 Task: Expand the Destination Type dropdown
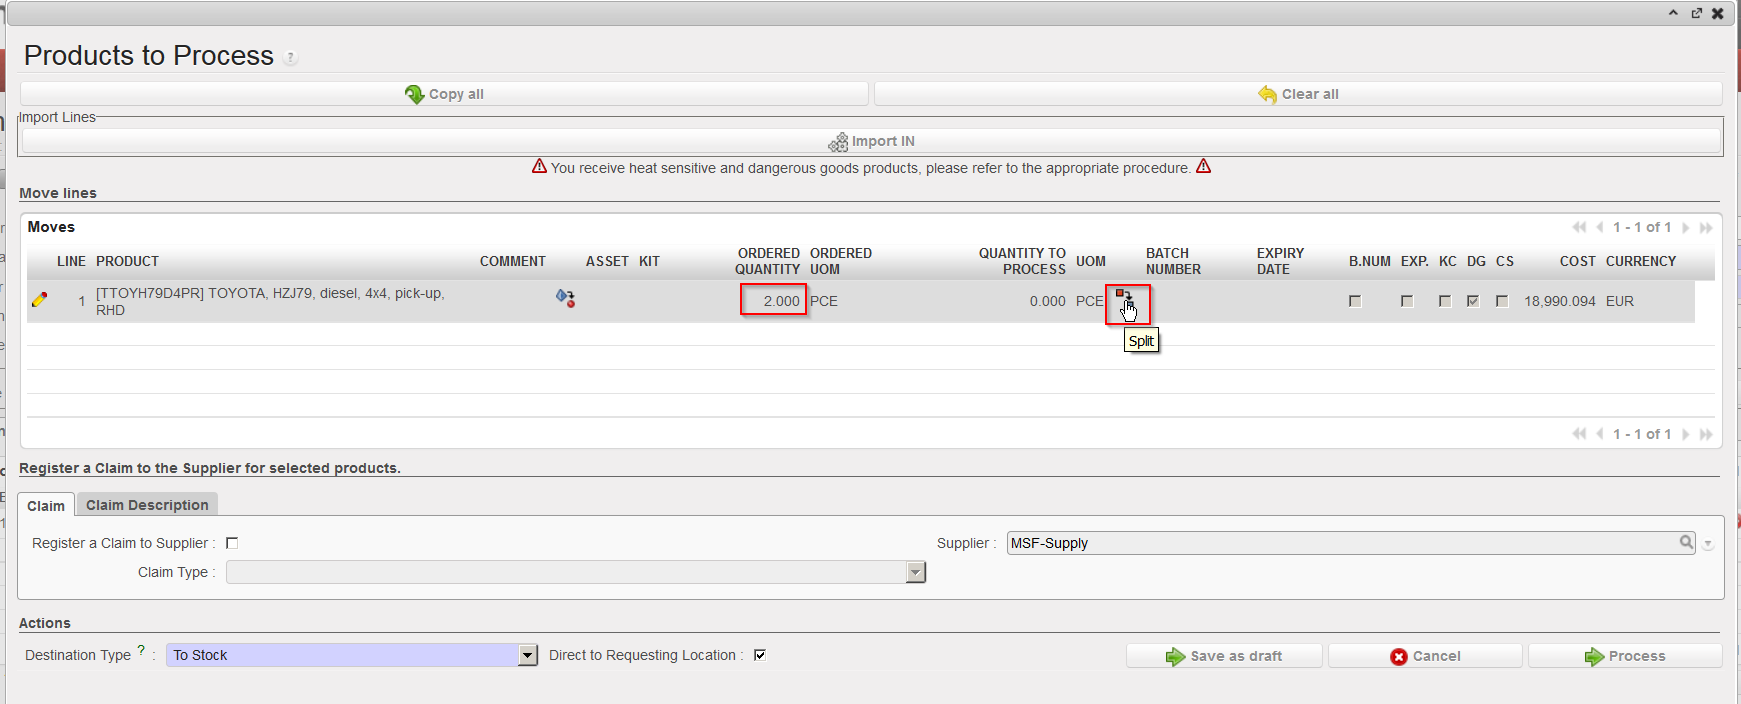pyautogui.click(x=528, y=655)
